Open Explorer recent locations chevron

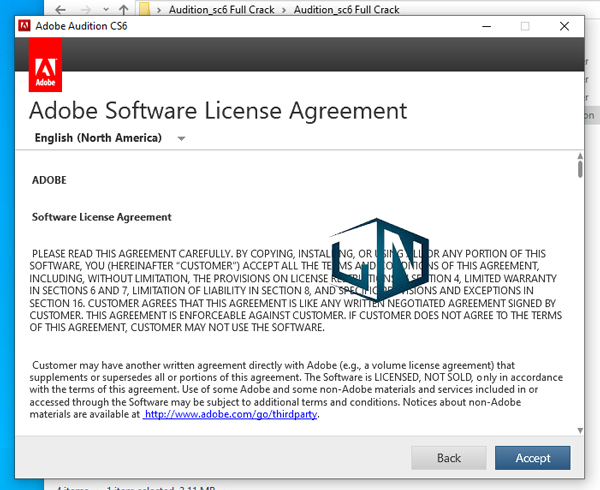[106, 9]
